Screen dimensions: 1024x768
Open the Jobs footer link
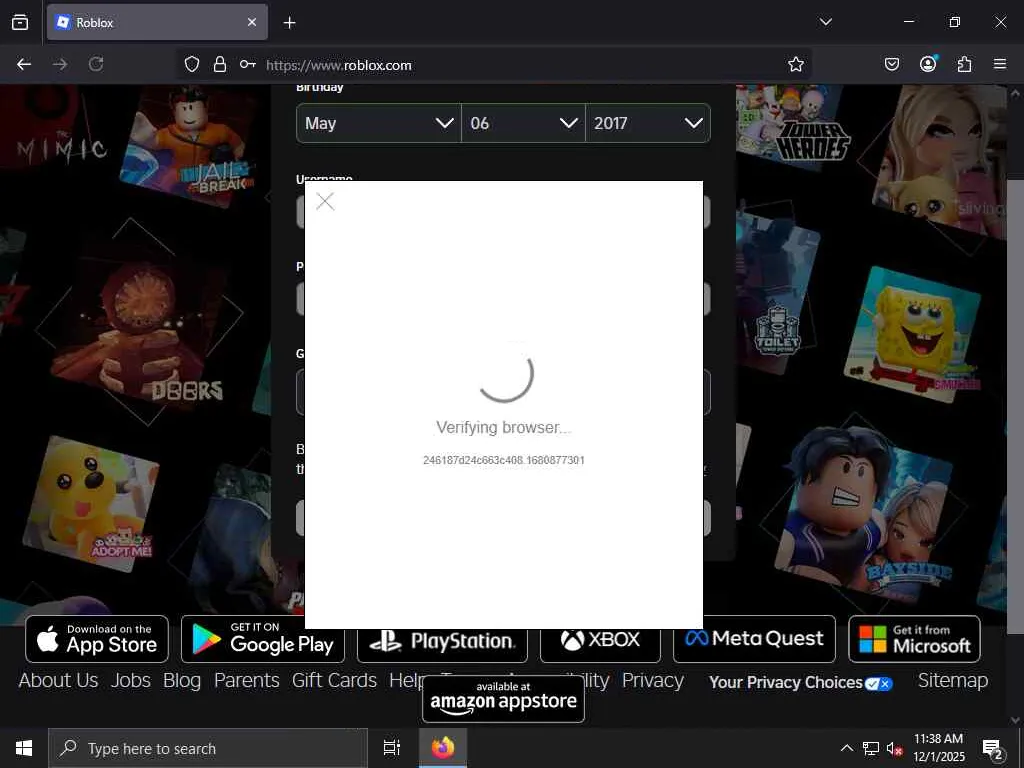[x=131, y=680]
